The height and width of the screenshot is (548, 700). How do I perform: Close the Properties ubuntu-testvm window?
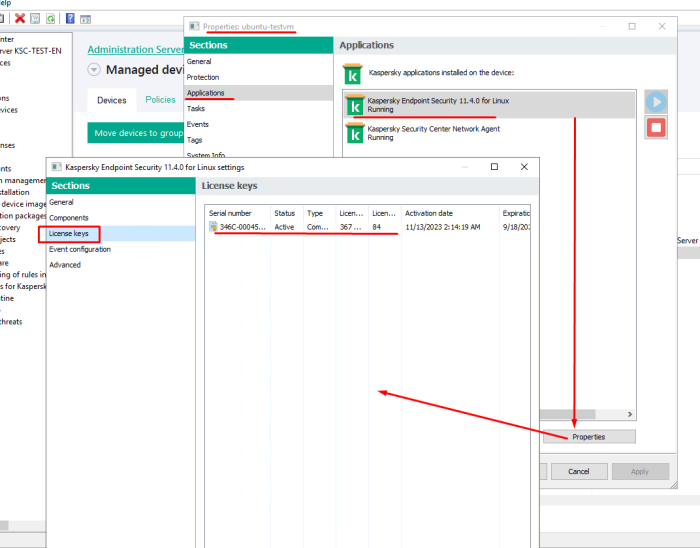coord(662,26)
